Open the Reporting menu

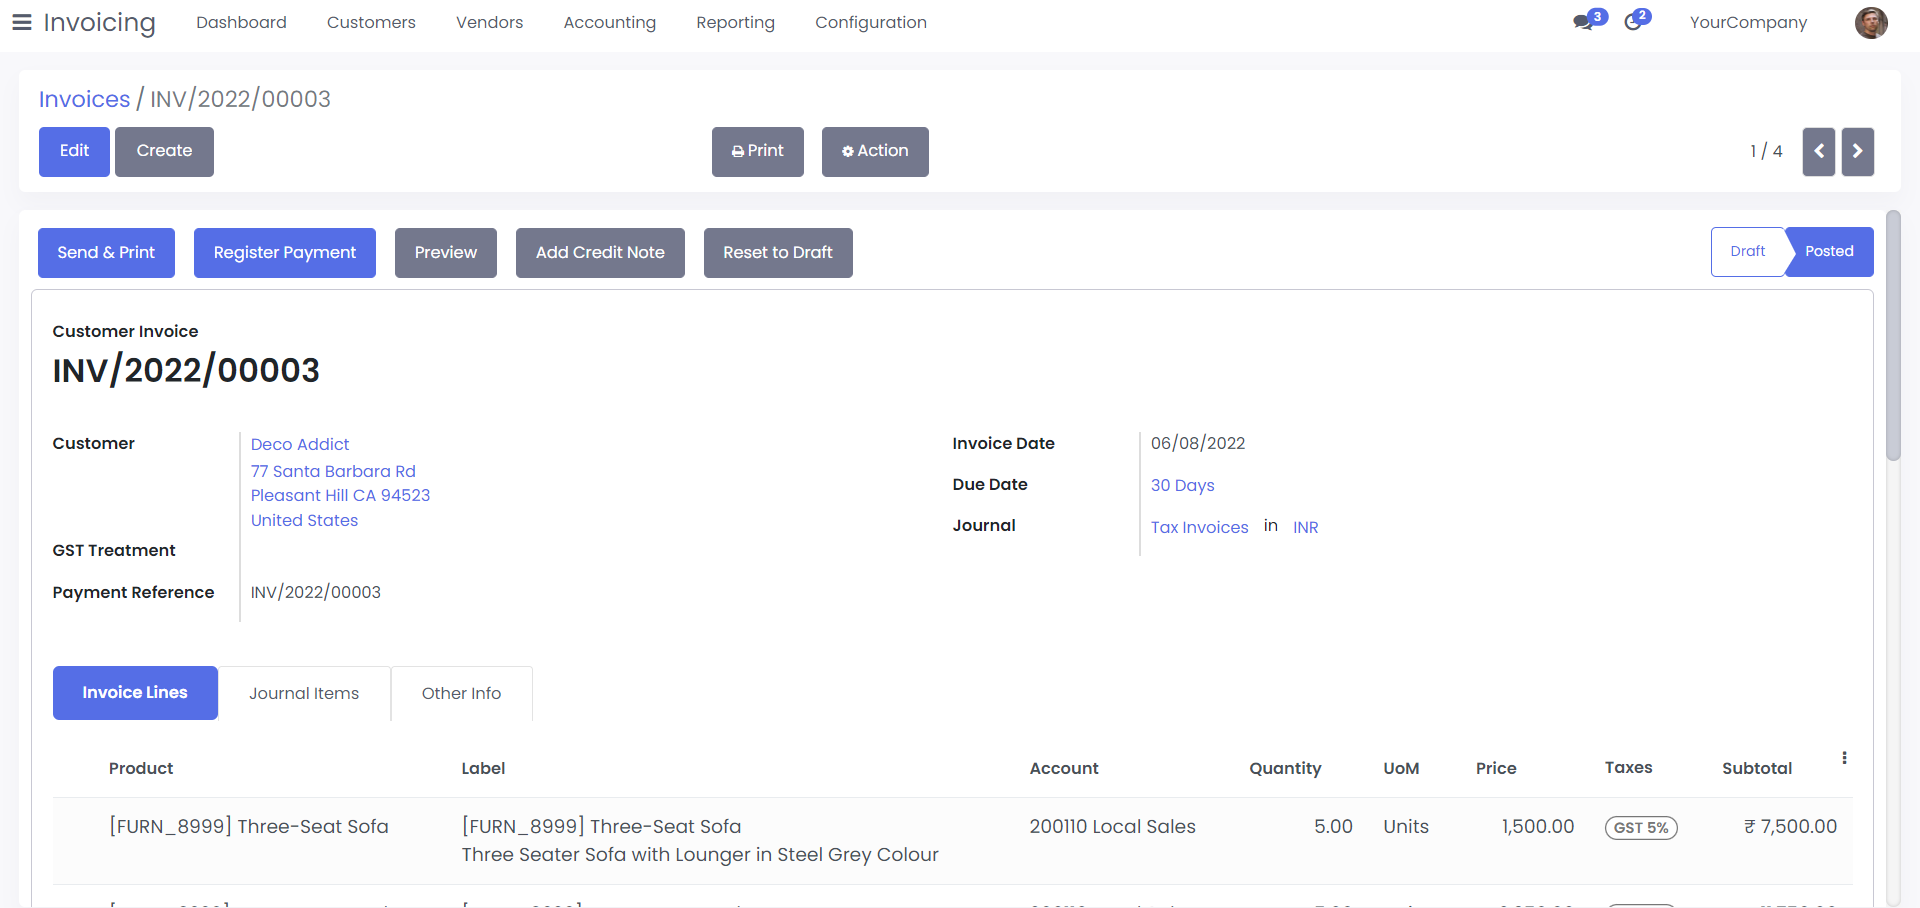[735, 22]
